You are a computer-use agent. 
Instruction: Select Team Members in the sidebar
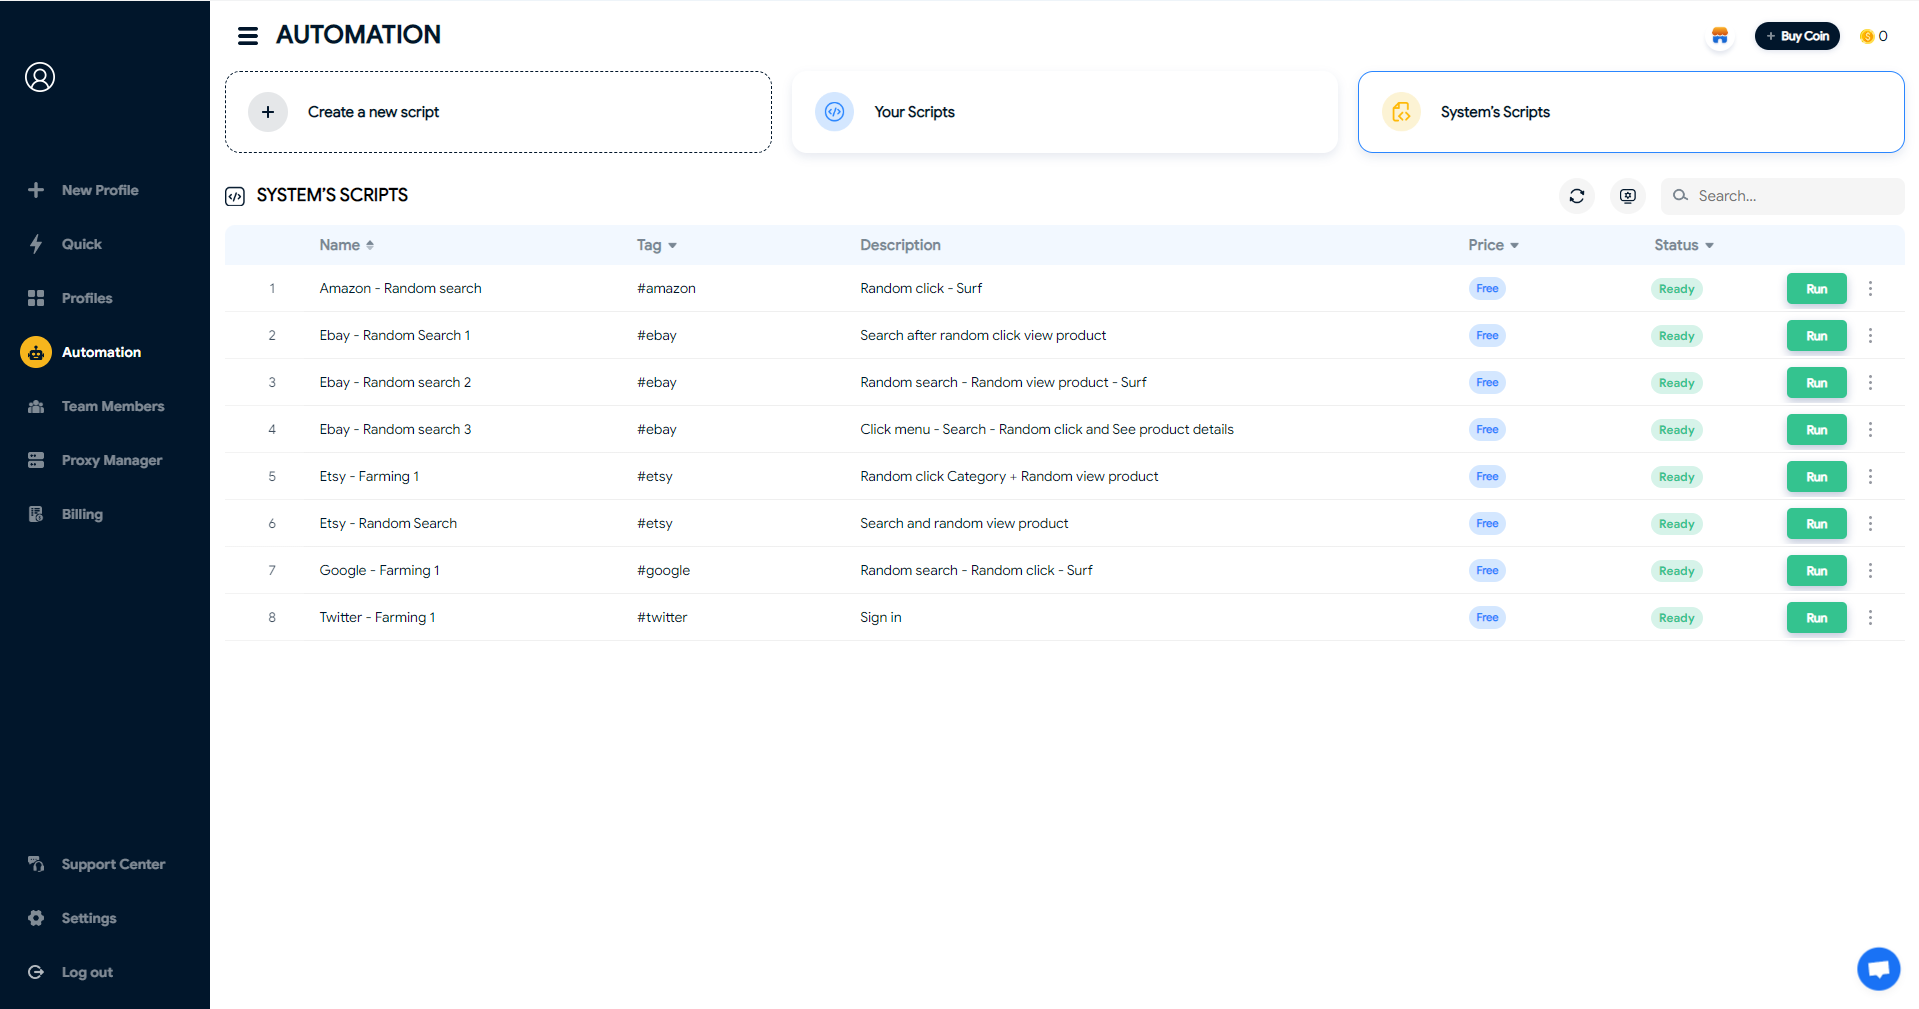pos(113,406)
